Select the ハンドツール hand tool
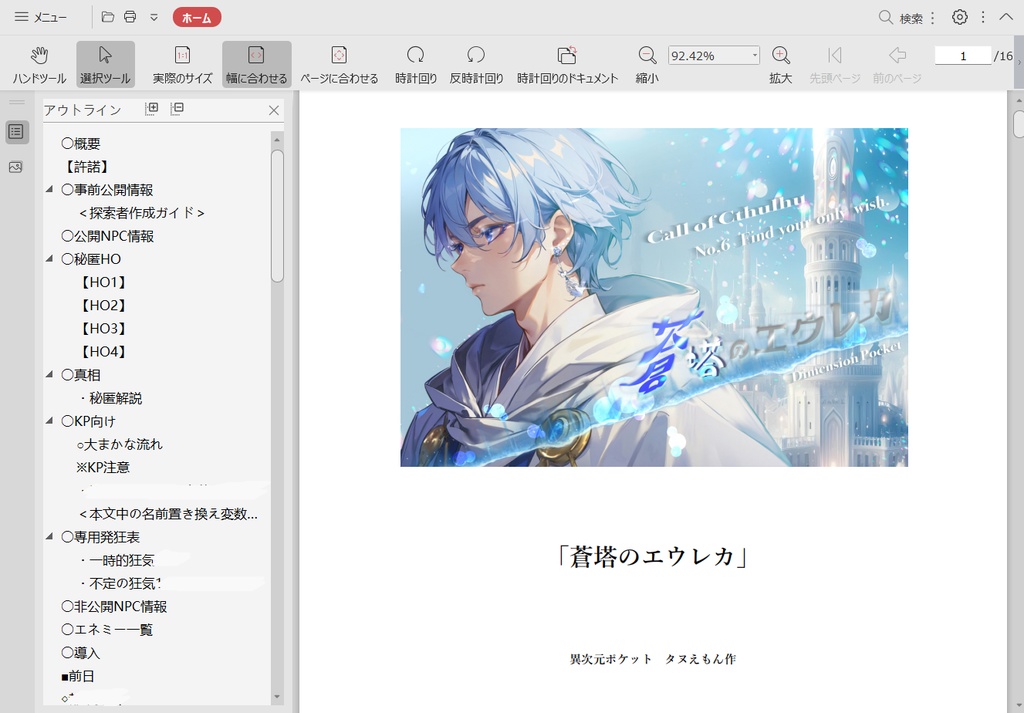Image resolution: width=1024 pixels, height=713 pixels. (40, 62)
